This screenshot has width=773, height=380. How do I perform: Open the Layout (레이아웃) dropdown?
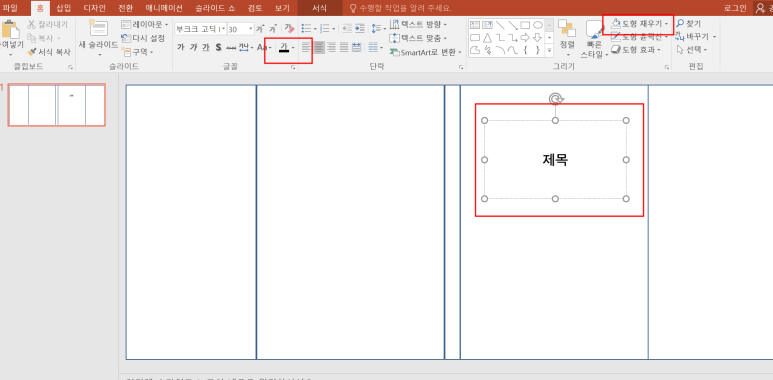click(144, 24)
